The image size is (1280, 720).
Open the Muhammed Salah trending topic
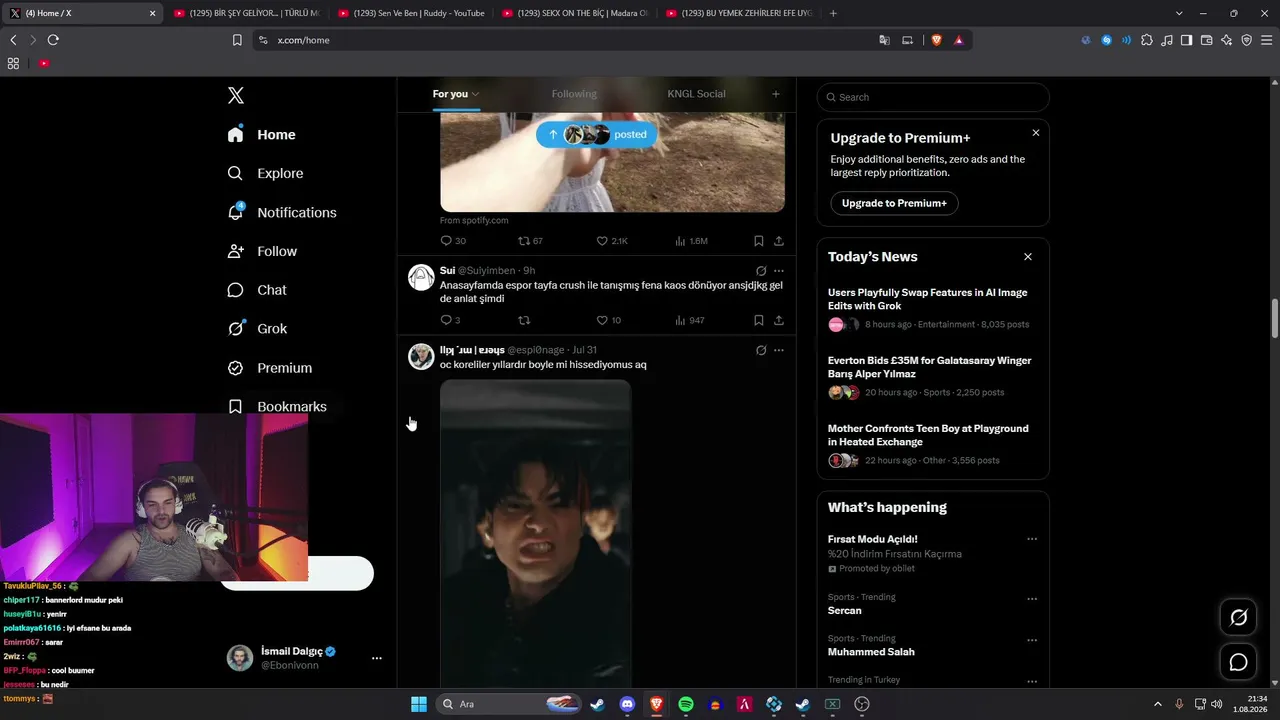pos(871,652)
